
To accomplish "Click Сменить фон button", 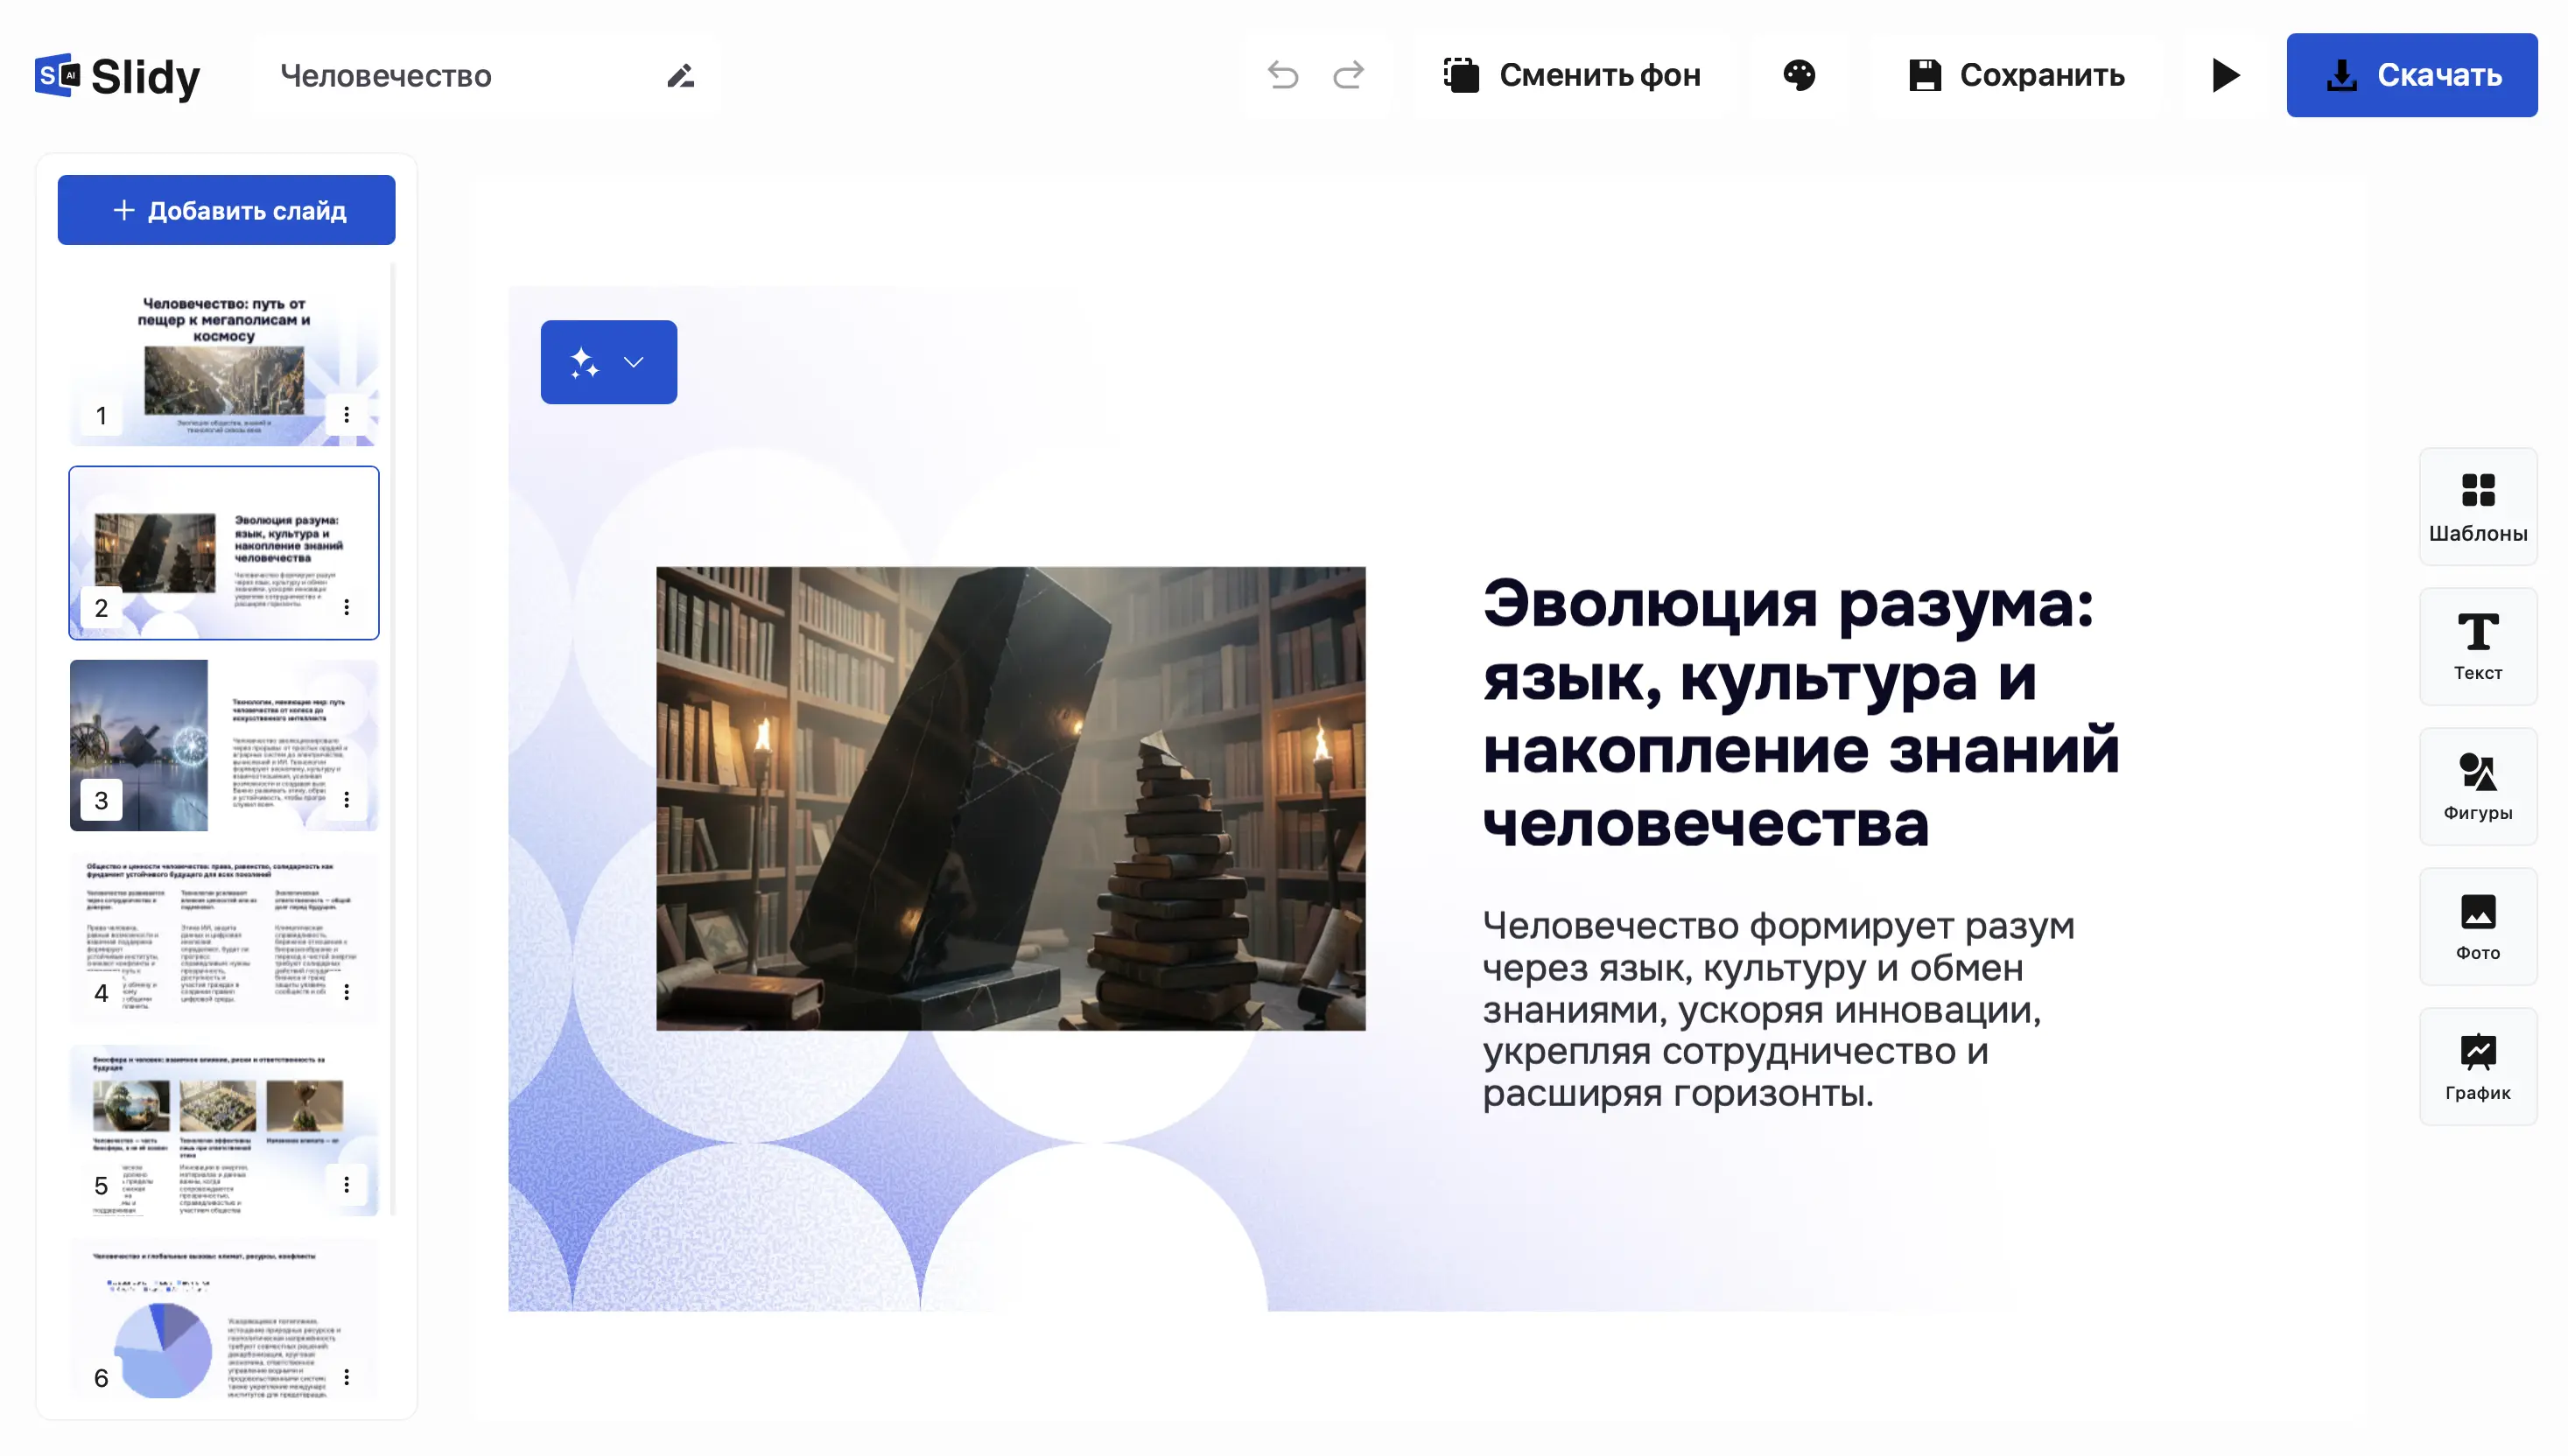I will (x=1572, y=75).
